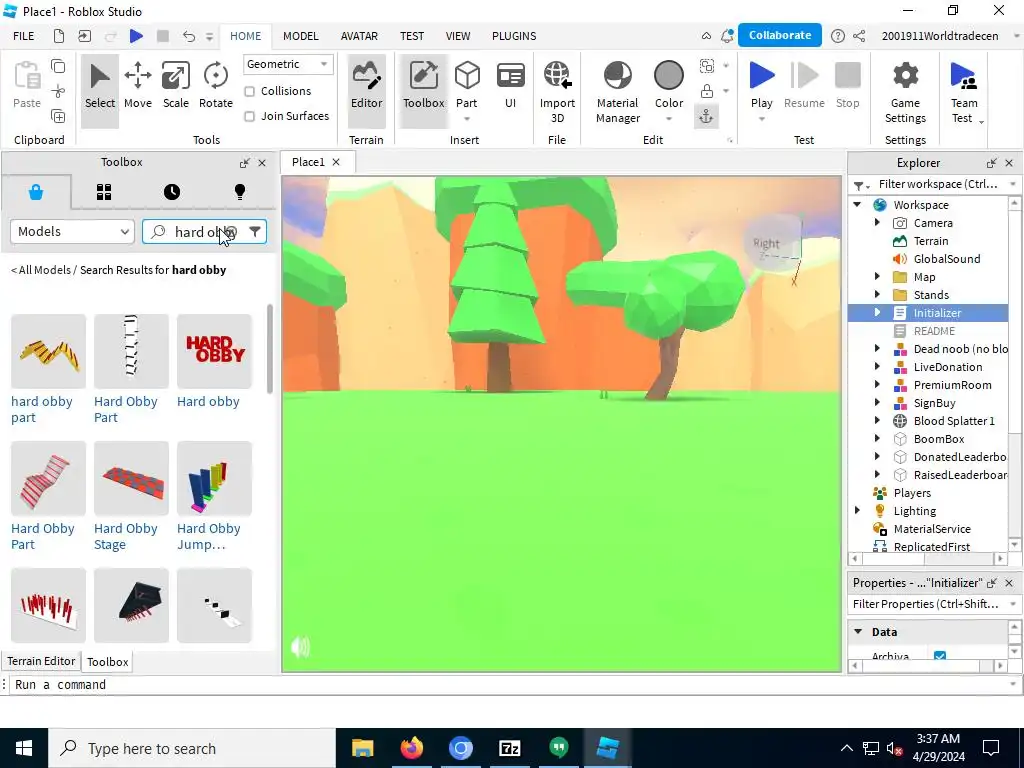Click the Filter Properties field
The height and width of the screenshot is (768, 1024).
(927, 604)
